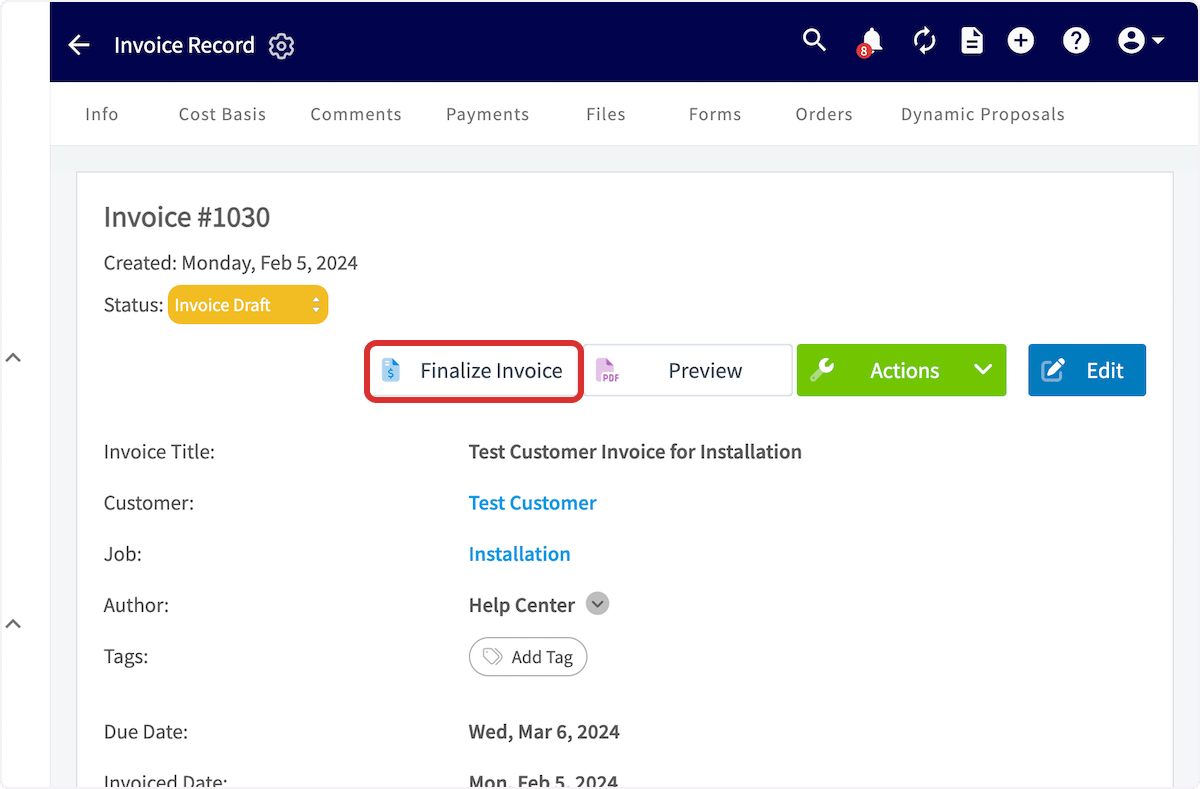Open the Forms tab
The image size is (1200, 789).
click(x=715, y=114)
